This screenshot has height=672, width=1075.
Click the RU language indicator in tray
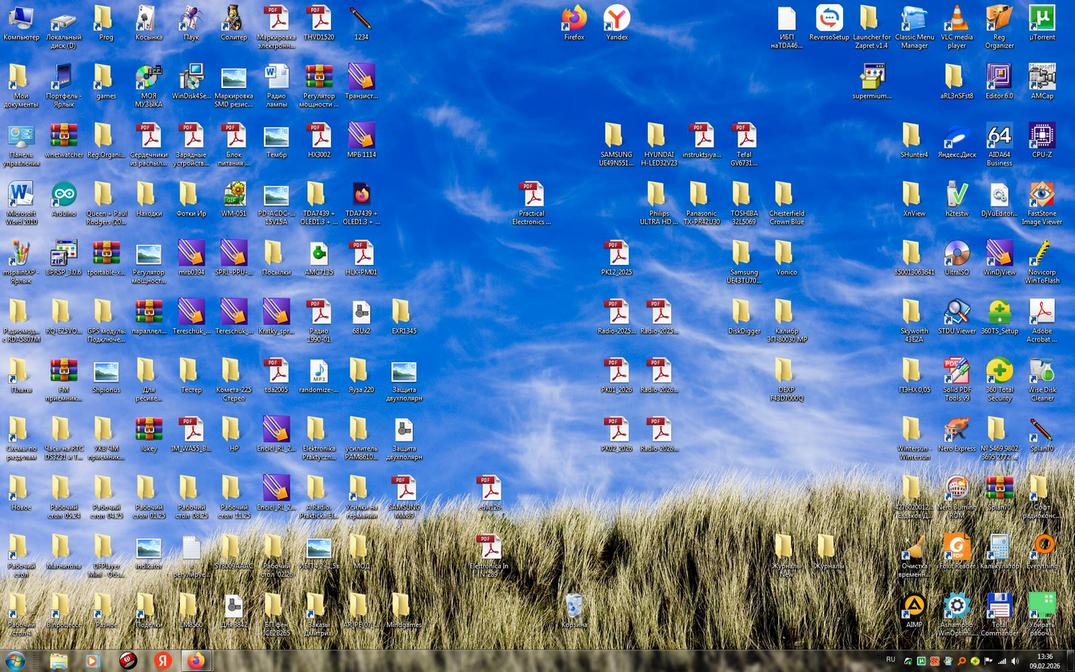pos(890,661)
